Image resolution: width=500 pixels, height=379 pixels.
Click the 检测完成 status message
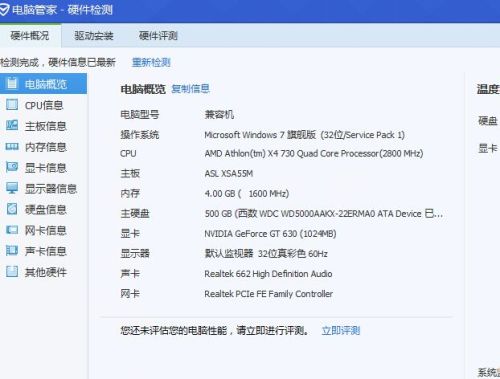click(x=58, y=62)
